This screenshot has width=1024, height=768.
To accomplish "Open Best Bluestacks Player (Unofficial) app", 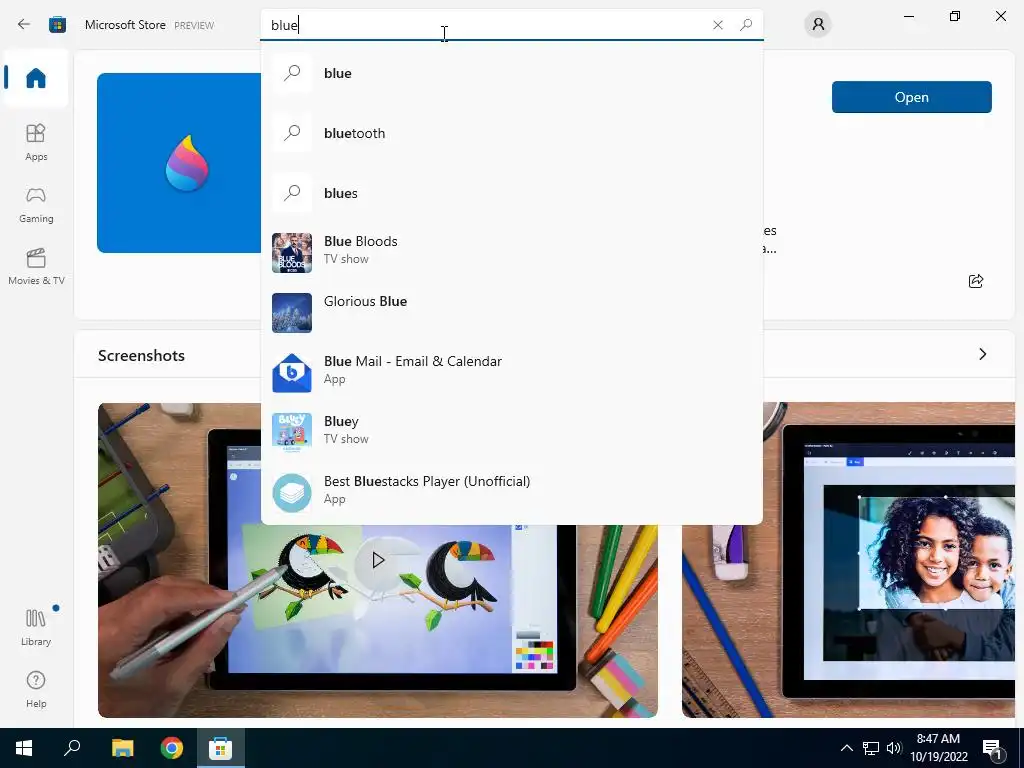I will coord(511,492).
